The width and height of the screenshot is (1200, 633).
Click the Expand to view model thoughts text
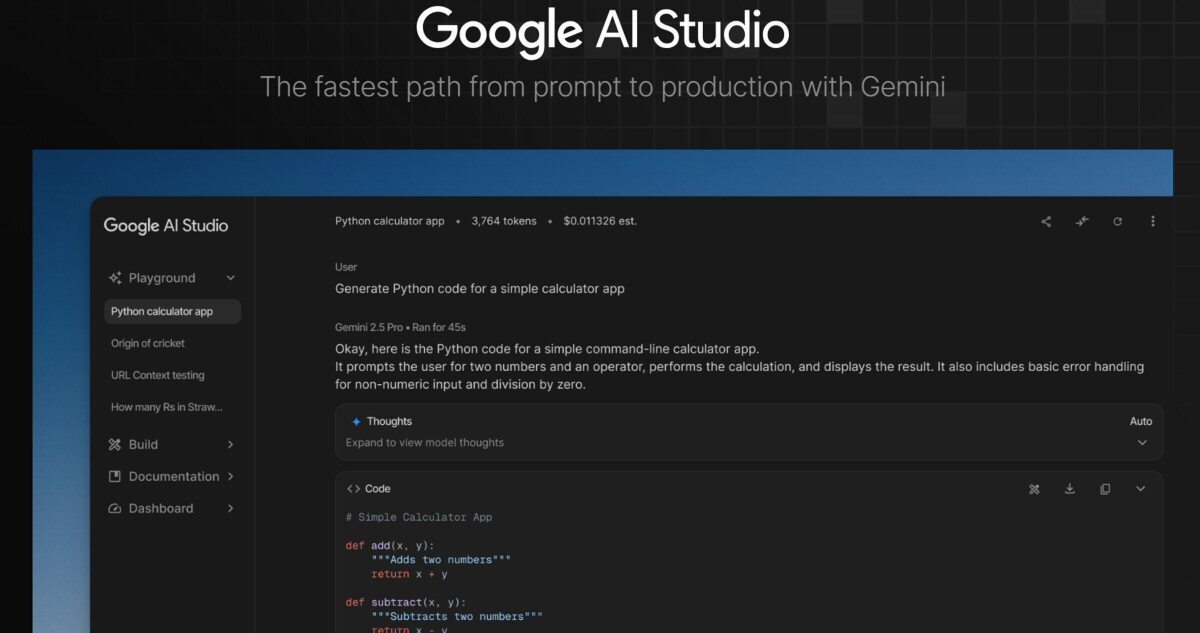coord(425,443)
